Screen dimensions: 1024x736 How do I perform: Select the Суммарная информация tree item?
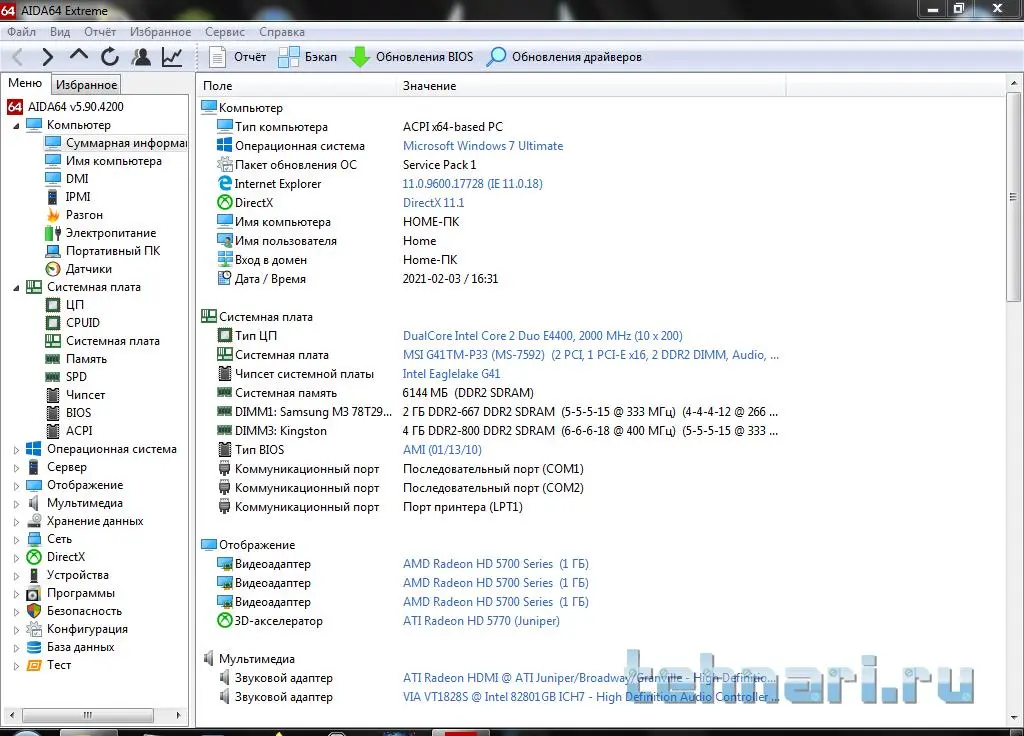coord(116,142)
